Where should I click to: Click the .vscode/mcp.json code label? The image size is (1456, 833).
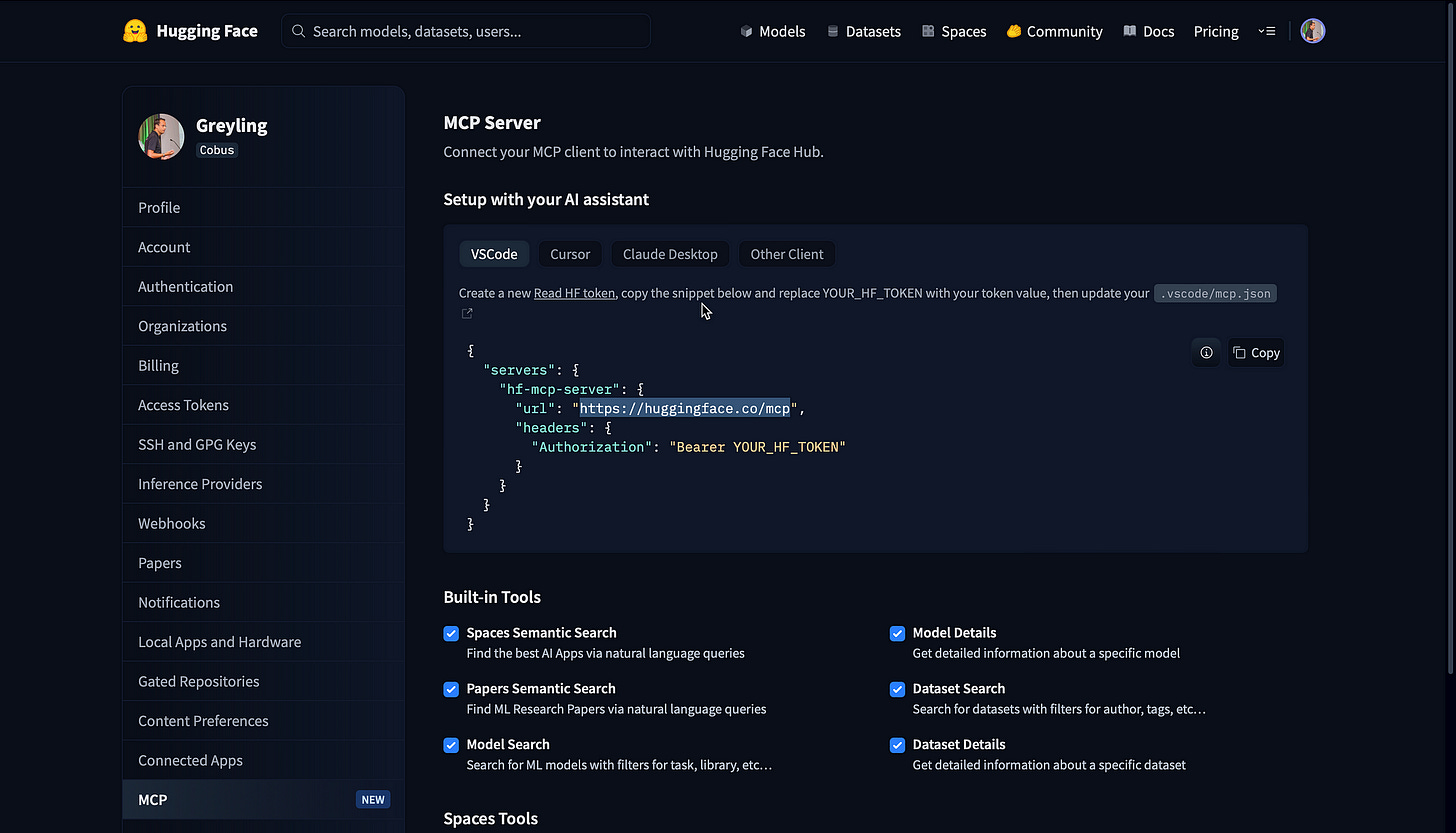click(1215, 294)
